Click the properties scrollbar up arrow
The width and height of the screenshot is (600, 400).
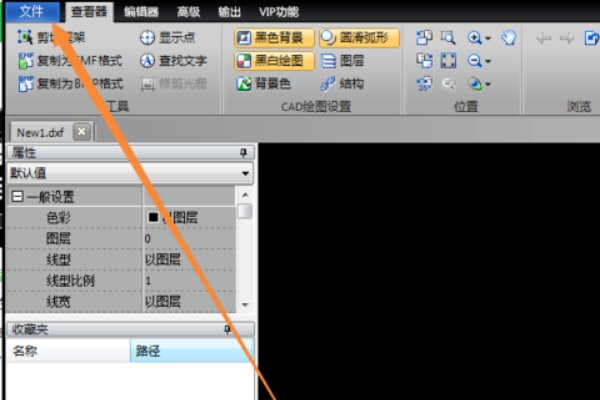(245, 195)
